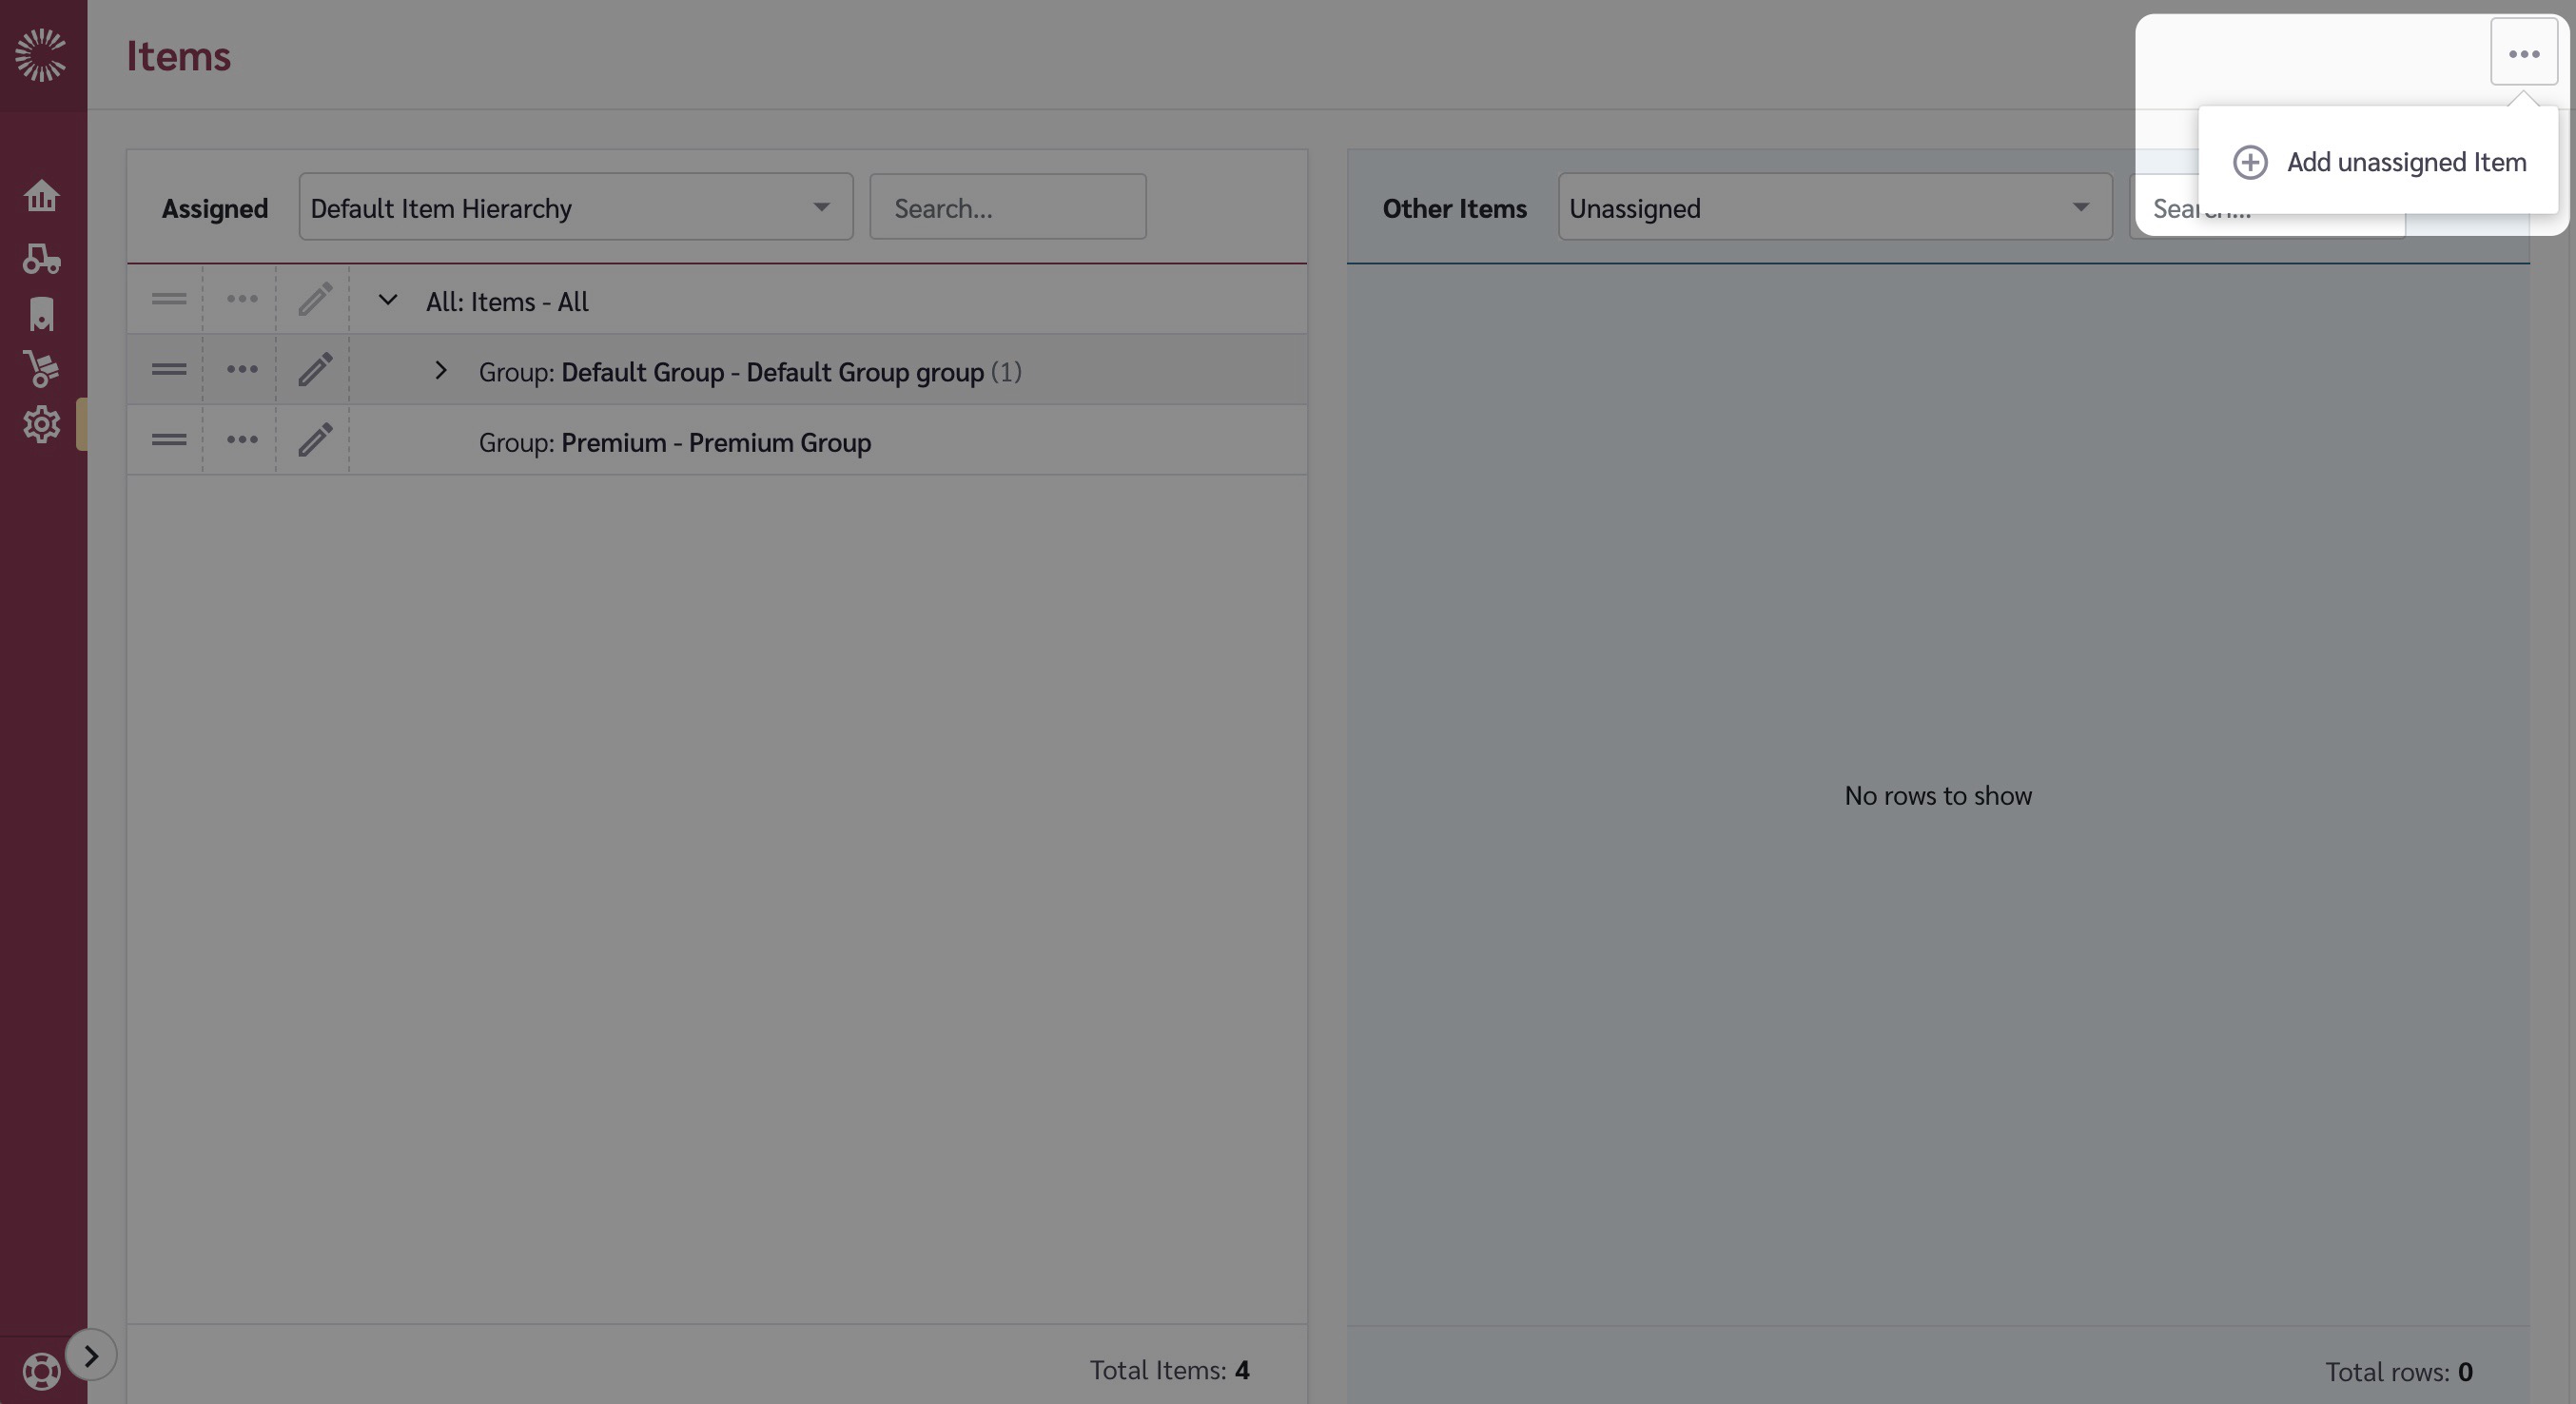2576x1404 pixels.
Task: Click the help lifebuoy icon
Action: 41,1371
